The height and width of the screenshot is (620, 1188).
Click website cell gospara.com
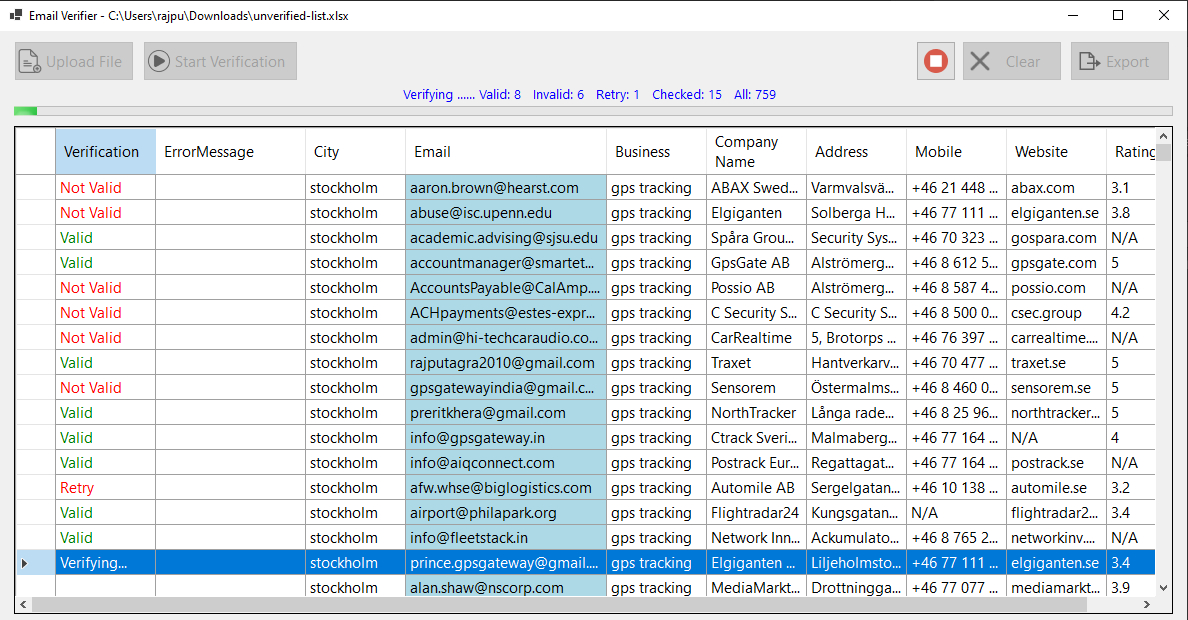tap(1056, 238)
